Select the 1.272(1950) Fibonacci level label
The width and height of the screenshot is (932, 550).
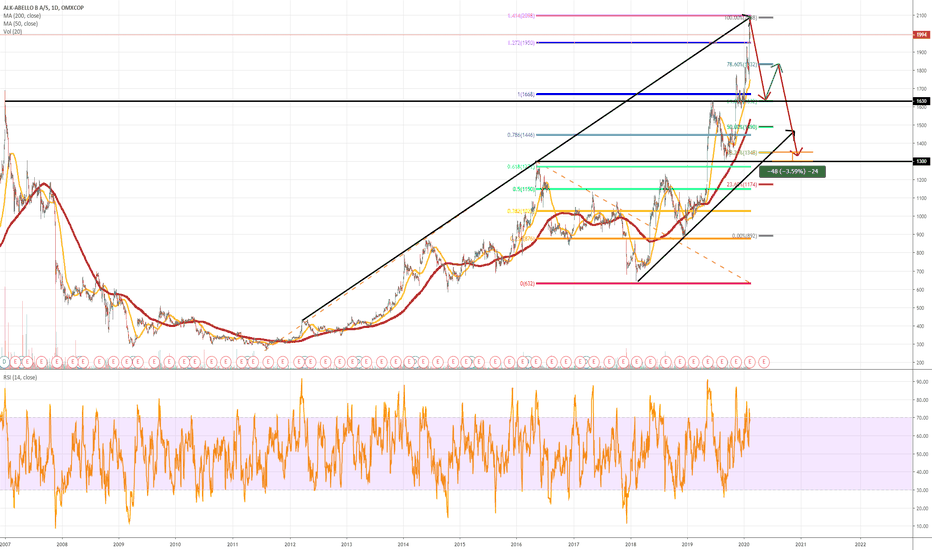coord(521,43)
